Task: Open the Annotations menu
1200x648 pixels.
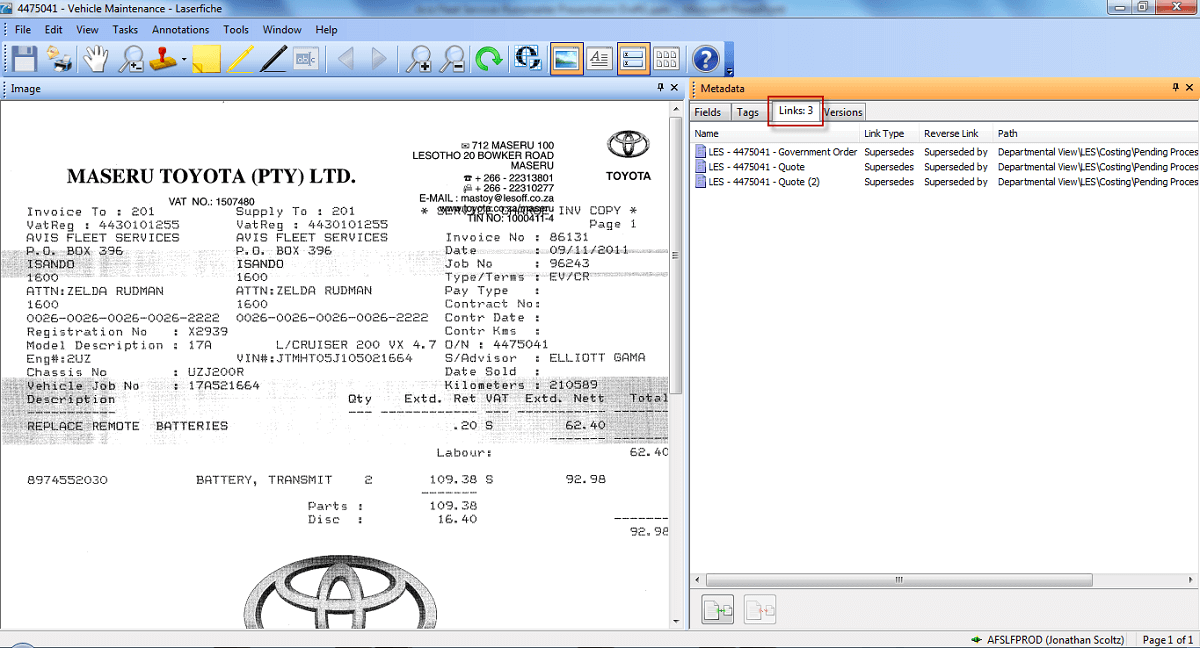Action: (181, 30)
